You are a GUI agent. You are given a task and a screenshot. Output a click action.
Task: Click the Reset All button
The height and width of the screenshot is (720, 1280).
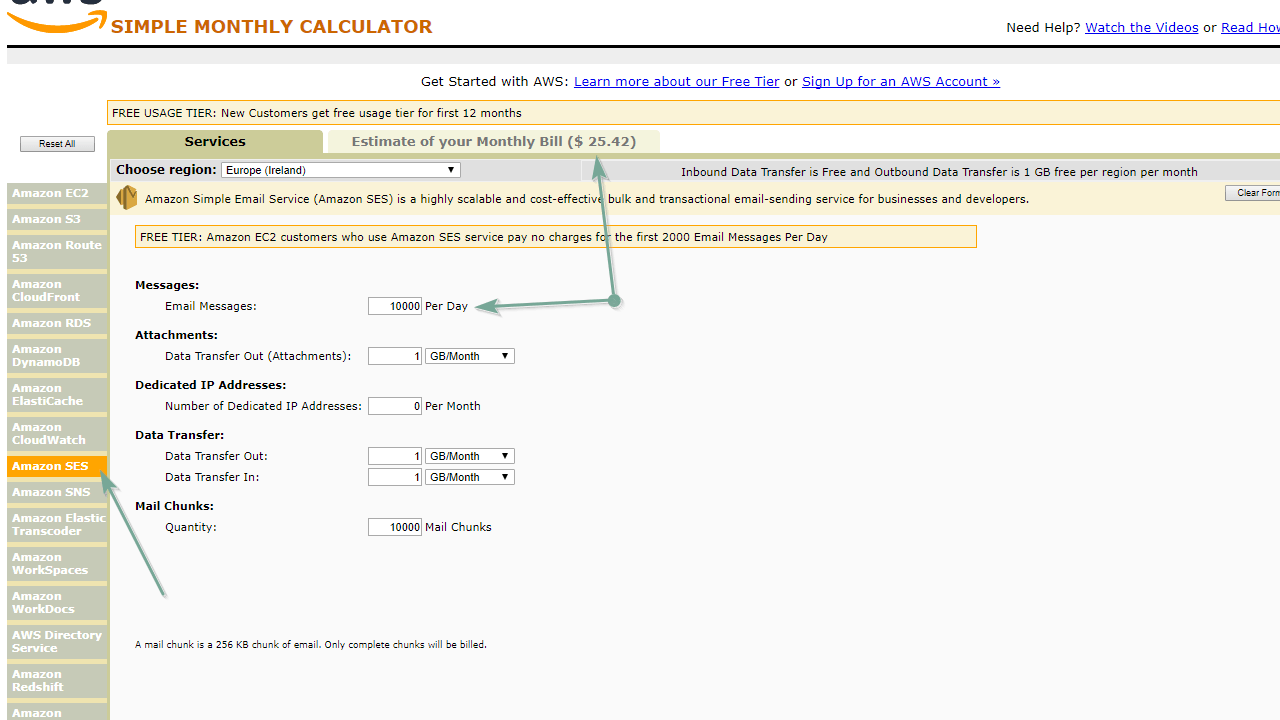[57, 144]
